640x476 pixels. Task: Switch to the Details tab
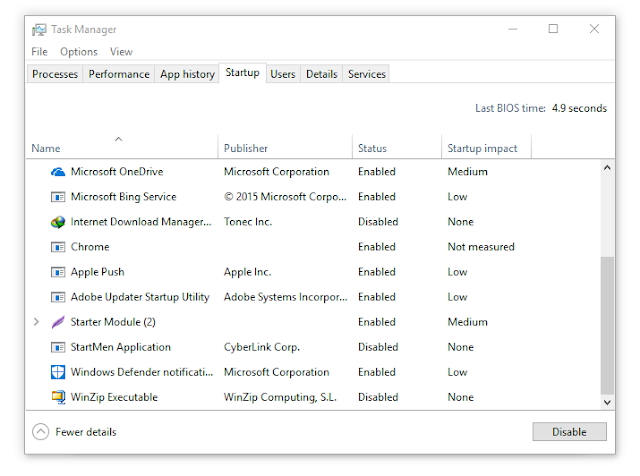point(322,74)
